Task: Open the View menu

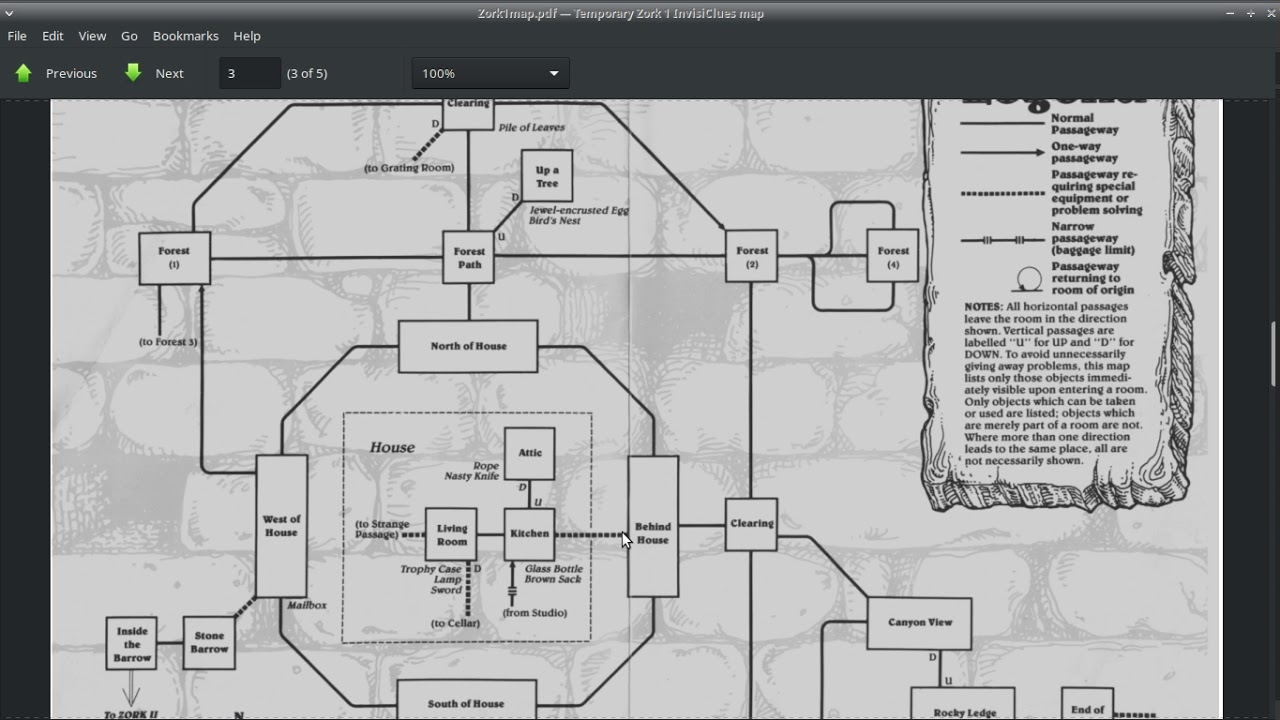Action: [x=92, y=36]
